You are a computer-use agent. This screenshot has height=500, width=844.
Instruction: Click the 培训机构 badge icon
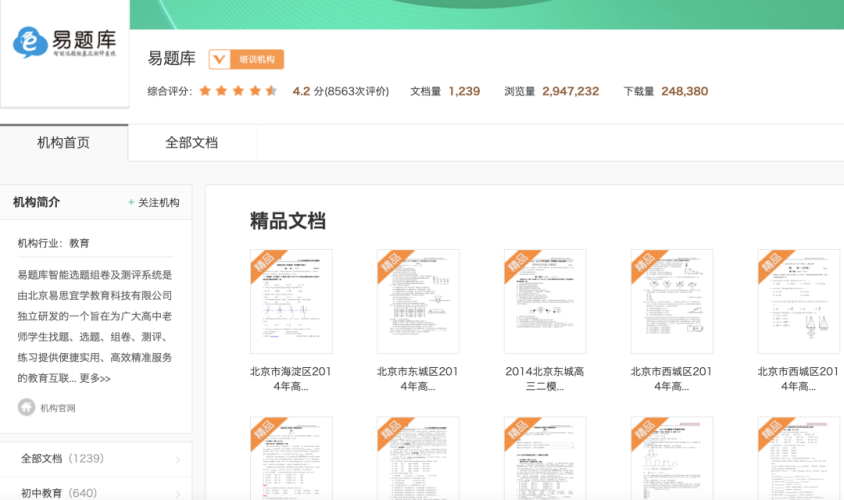[219, 59]
